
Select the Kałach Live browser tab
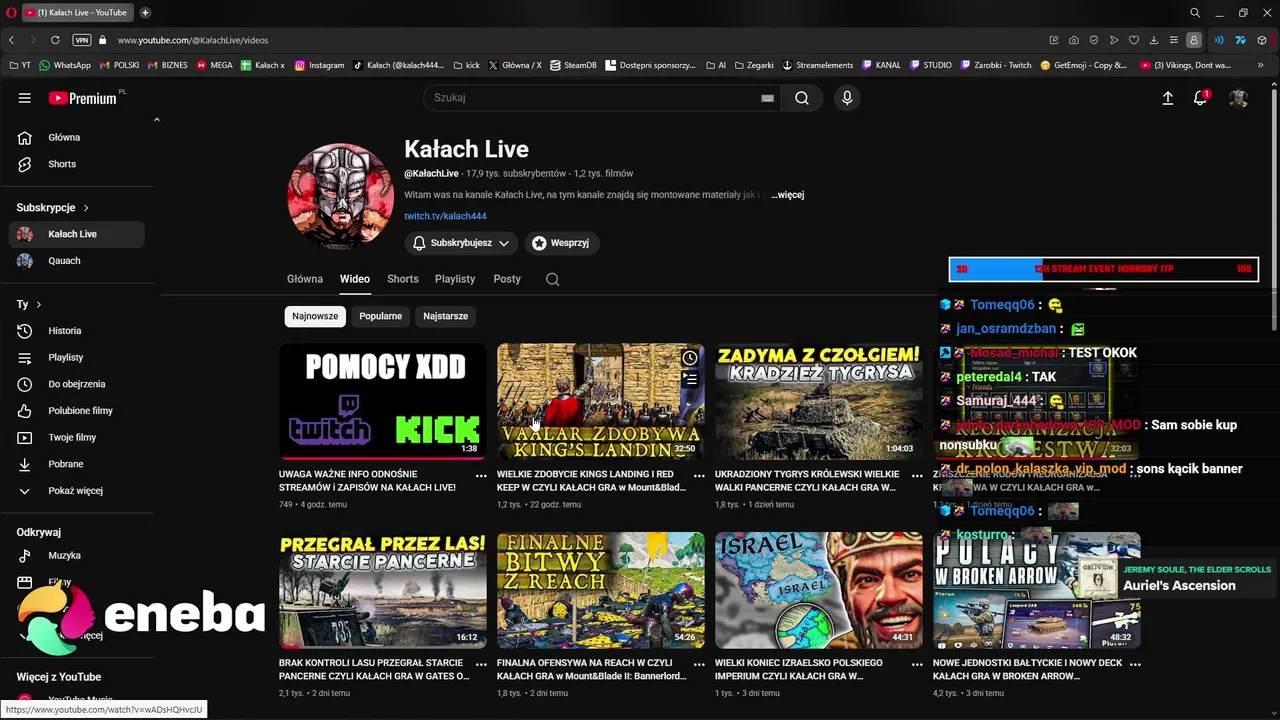click(x=77, y=12)
